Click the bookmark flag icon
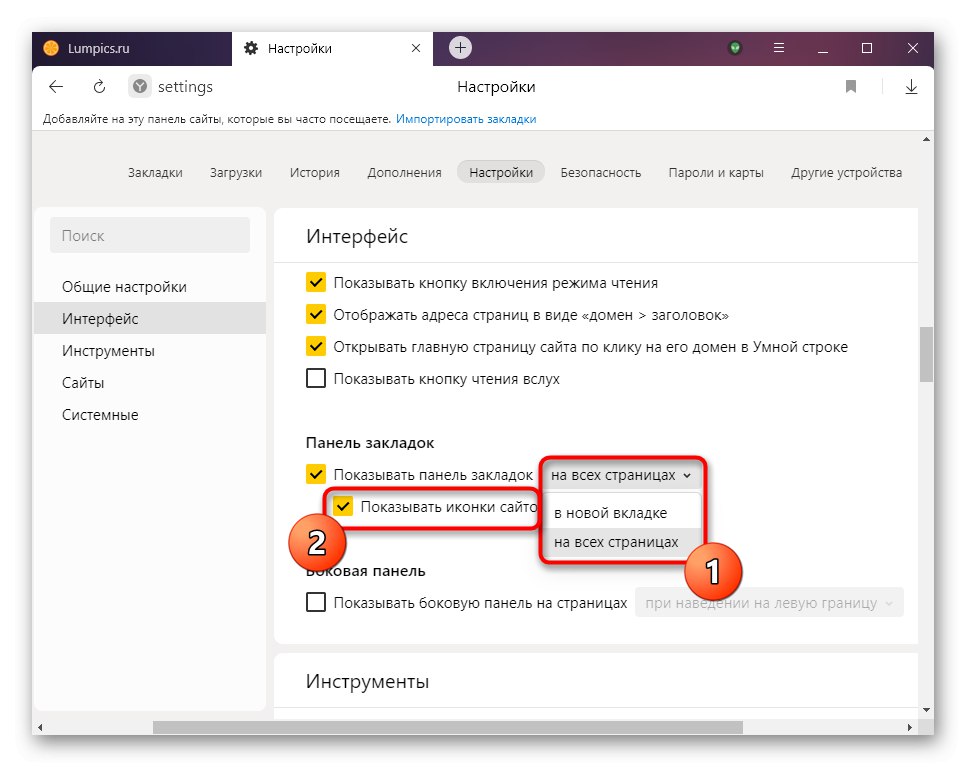This screenshot has width=966, height=767. point(851,87)
